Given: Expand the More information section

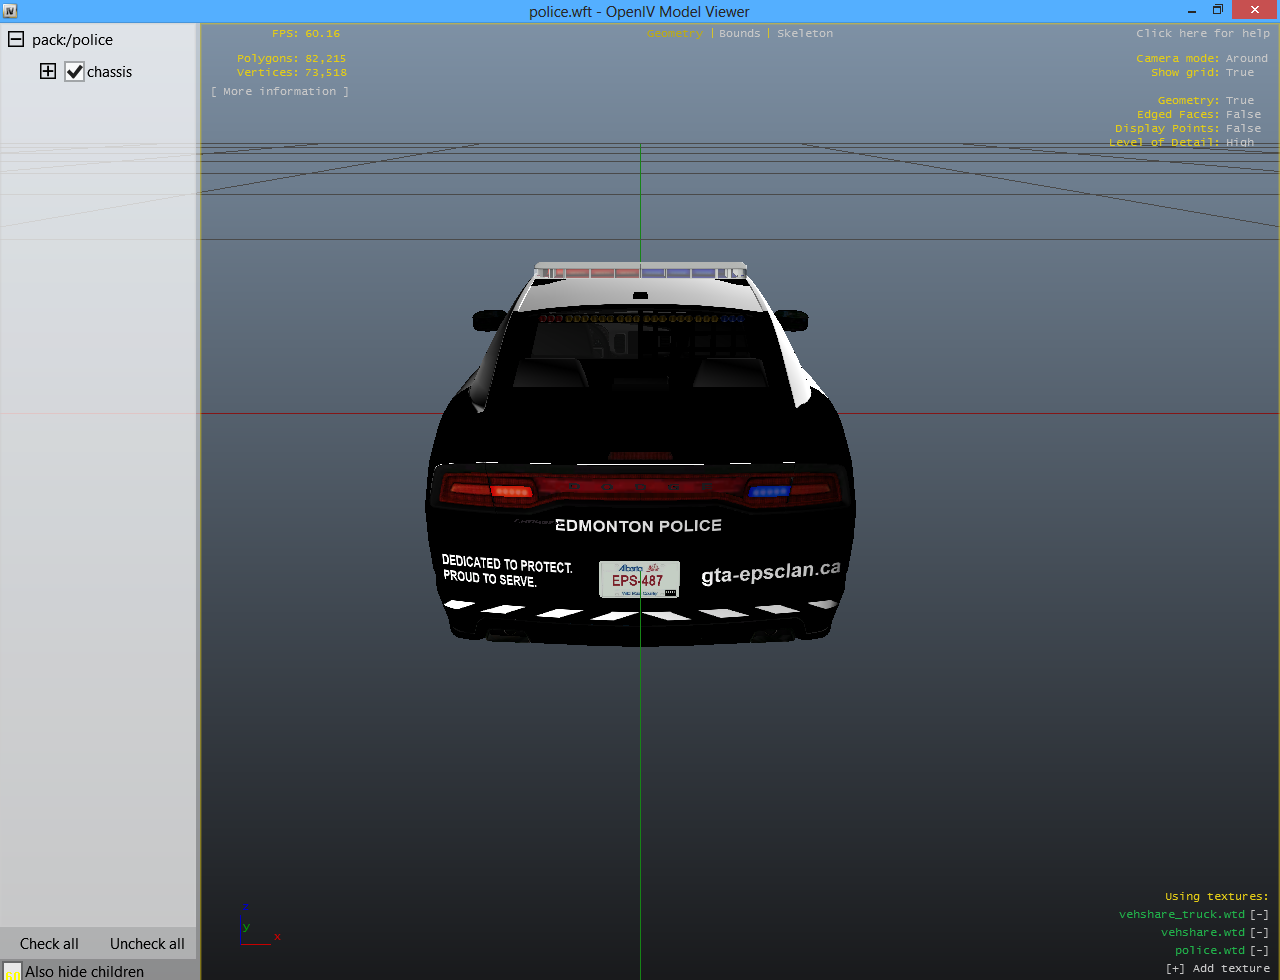Looking at the screenshot, I should 280,92.
